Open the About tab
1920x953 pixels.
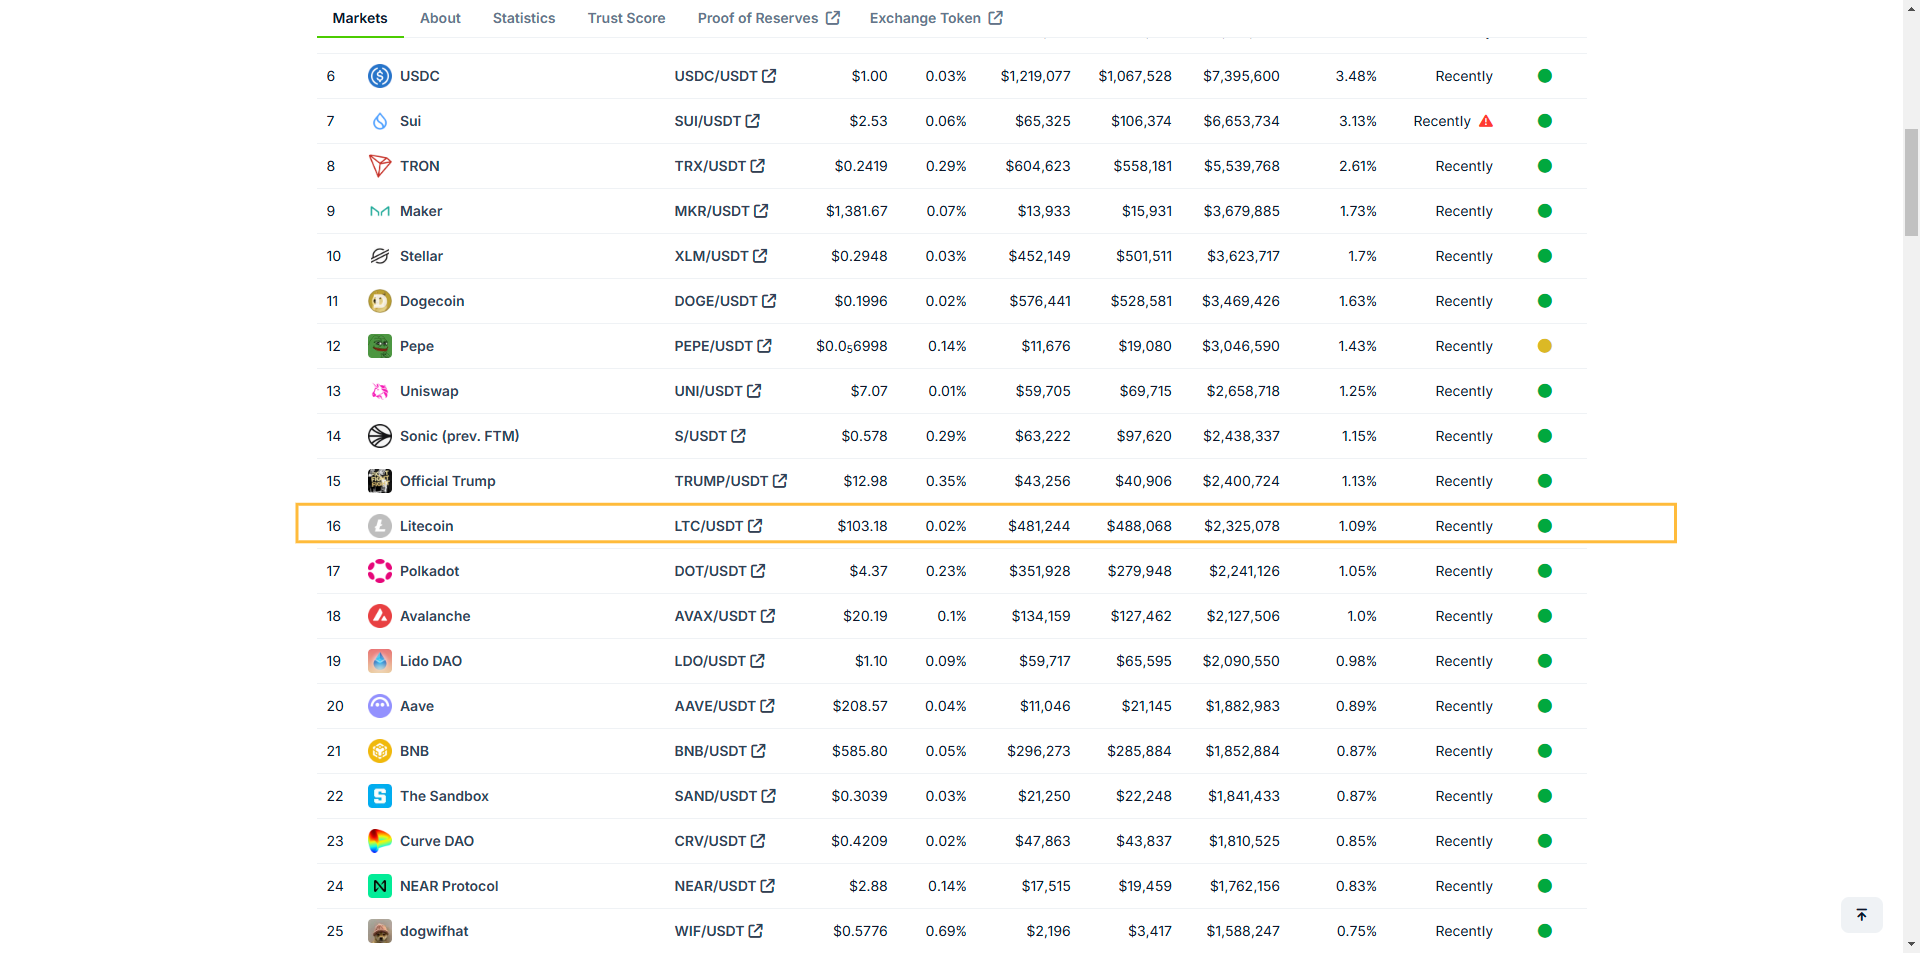point(440,18)
